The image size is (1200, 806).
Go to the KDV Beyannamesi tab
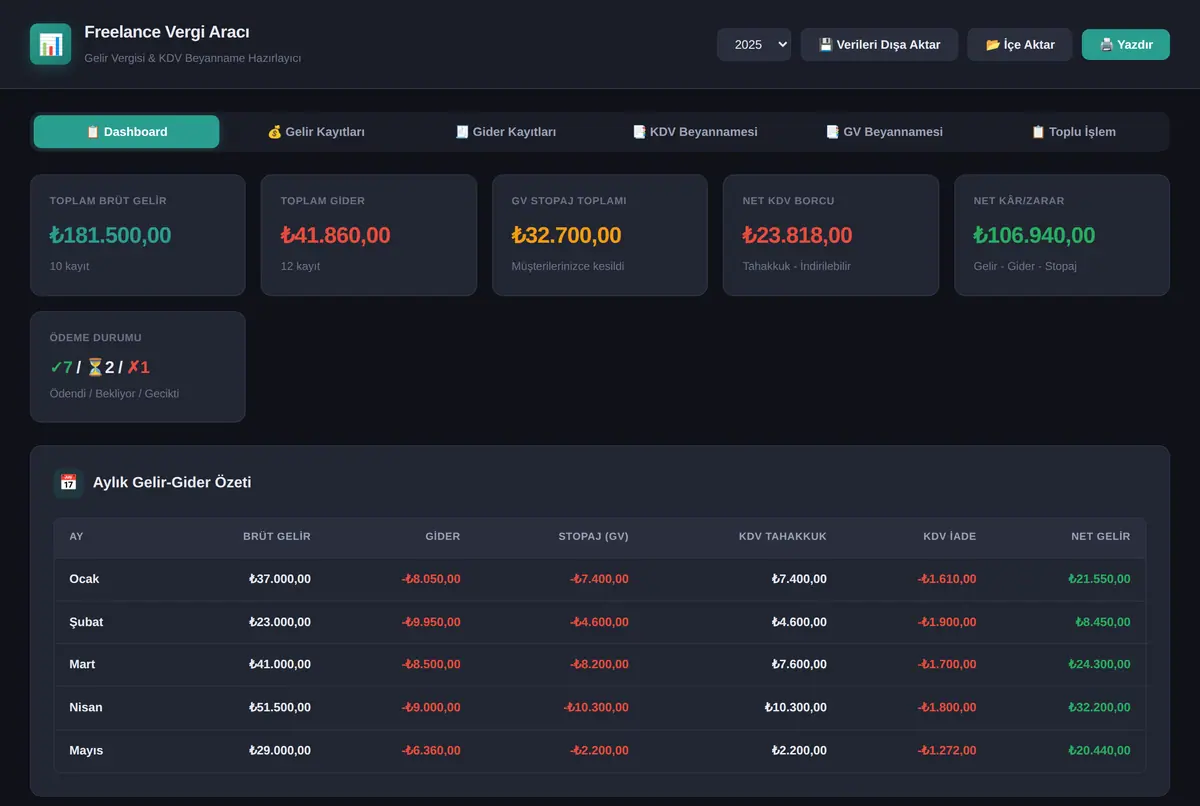[695, 132]
